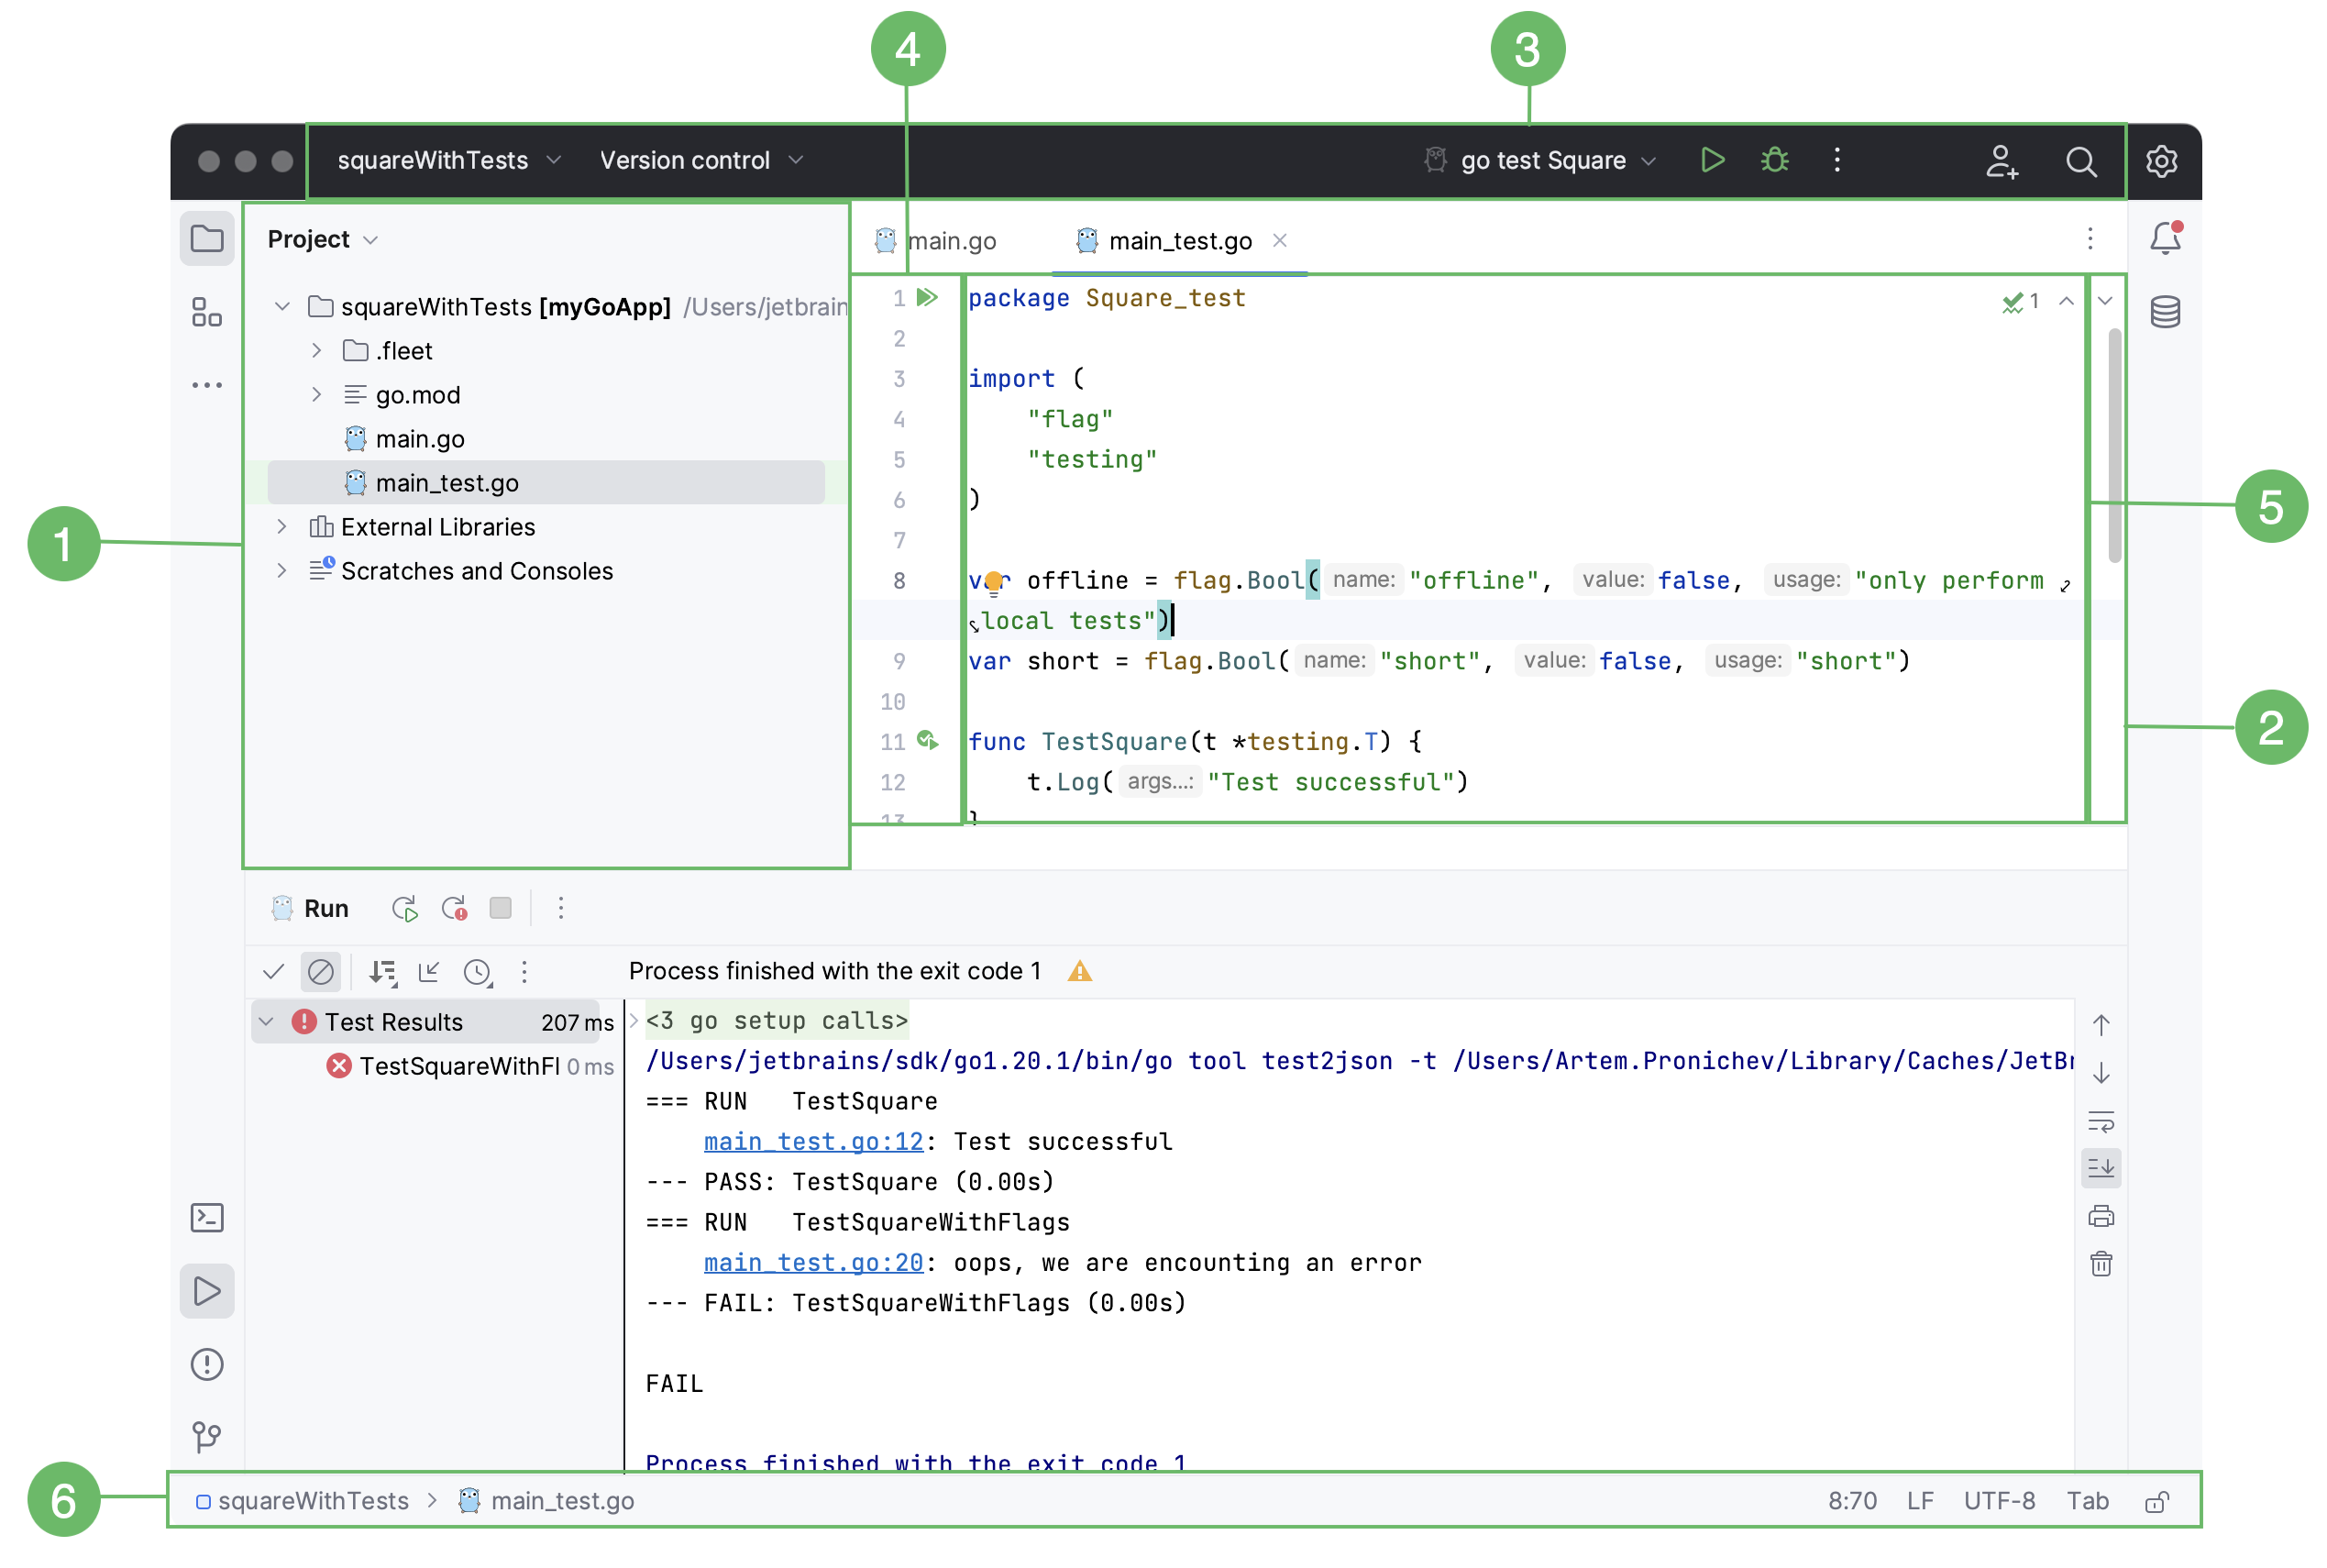Run the 'go test Square' configuration
The width and height of the screenshot is (2327, 1568).
(1712, 160)
